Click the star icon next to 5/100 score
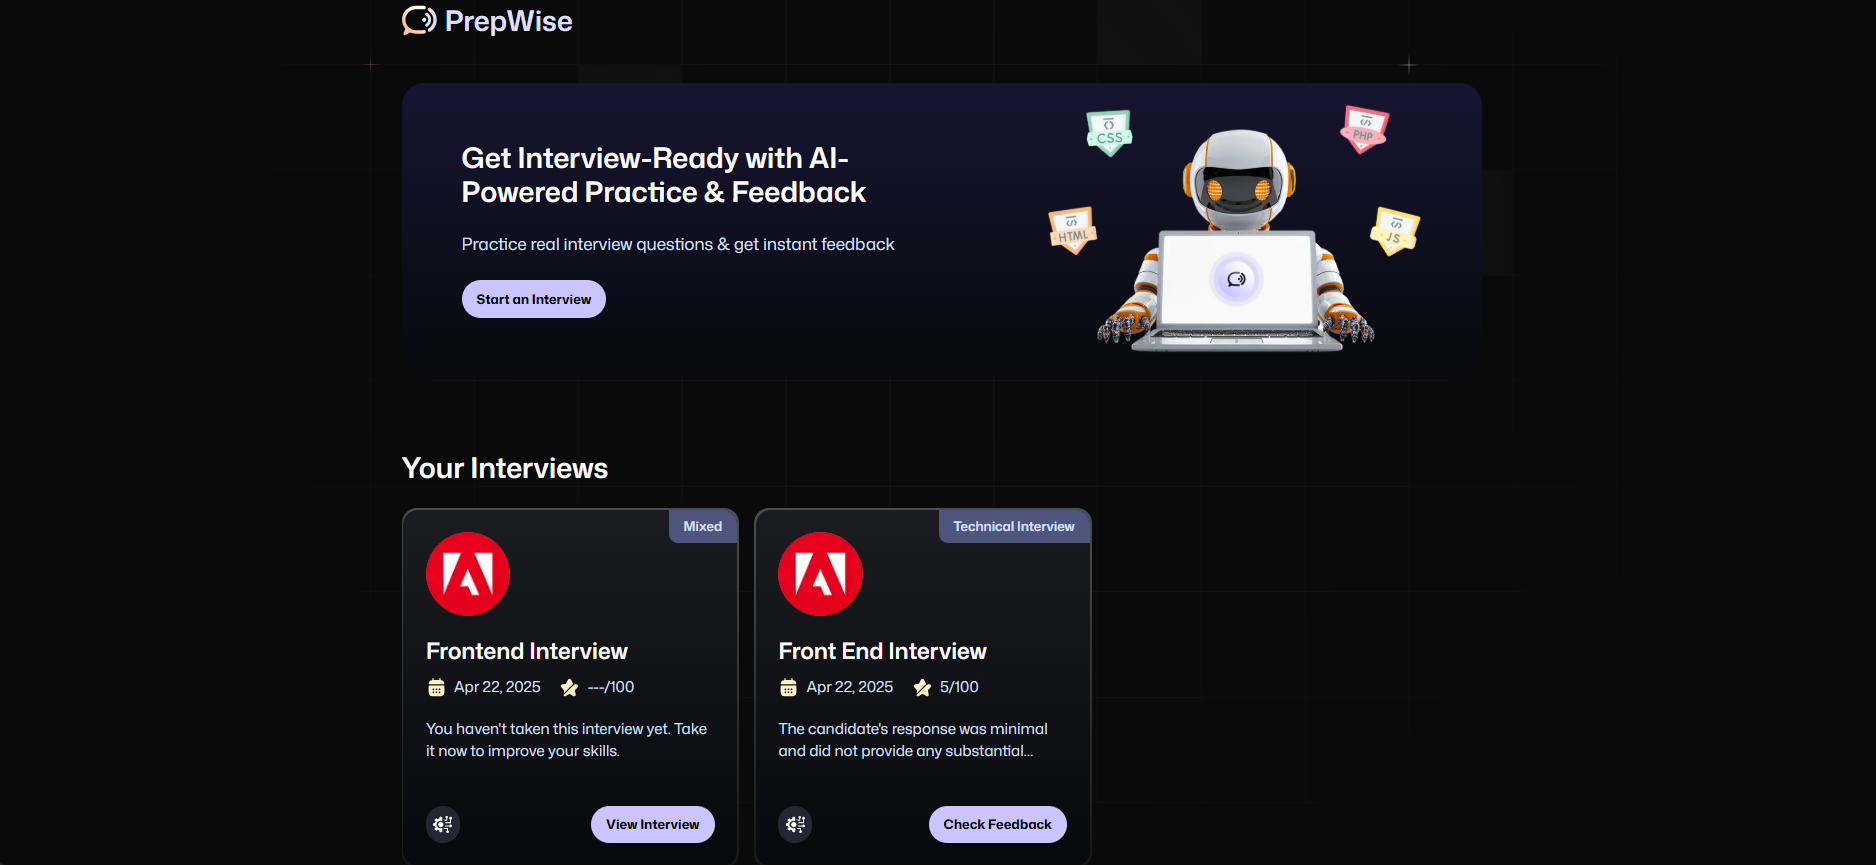1876x865 pixels. pos(922,687)
